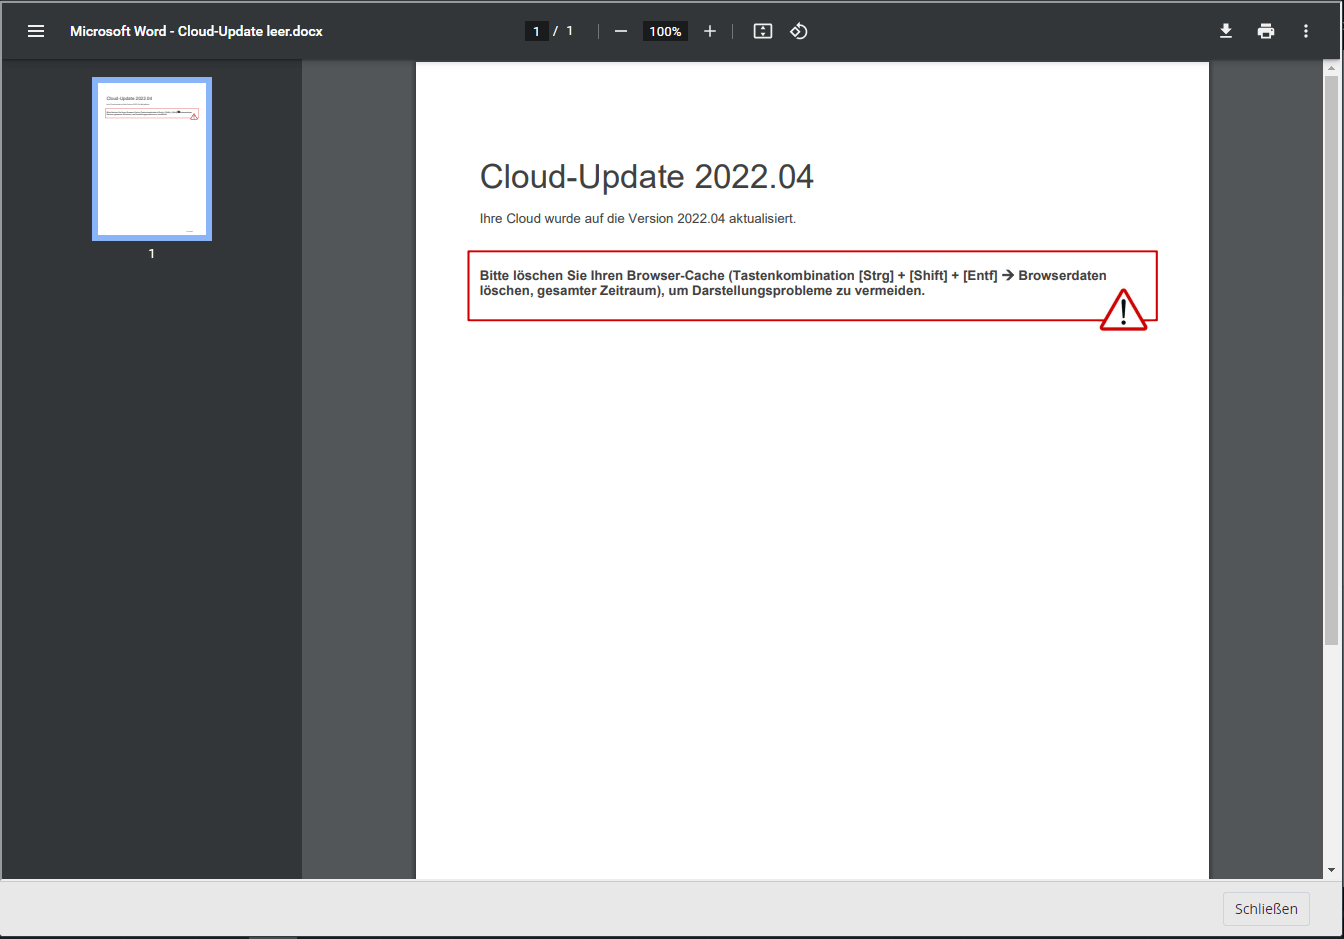
Task: Click the version 2022.04 update sentence
Action: [x=637, y=219]
